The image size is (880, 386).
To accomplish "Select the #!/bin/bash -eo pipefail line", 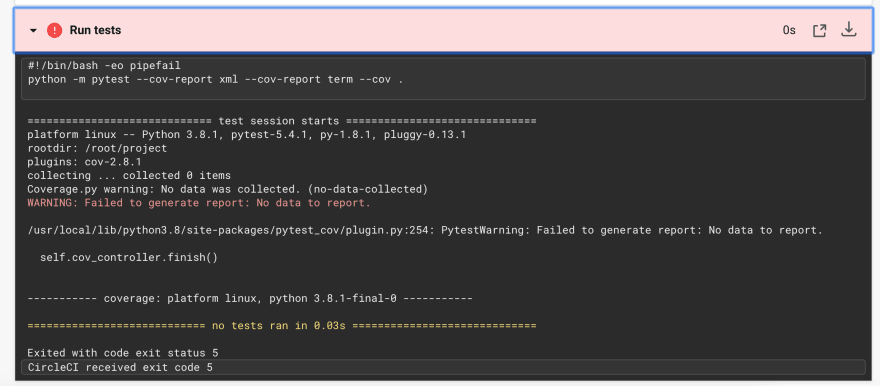I will (104, 66).
